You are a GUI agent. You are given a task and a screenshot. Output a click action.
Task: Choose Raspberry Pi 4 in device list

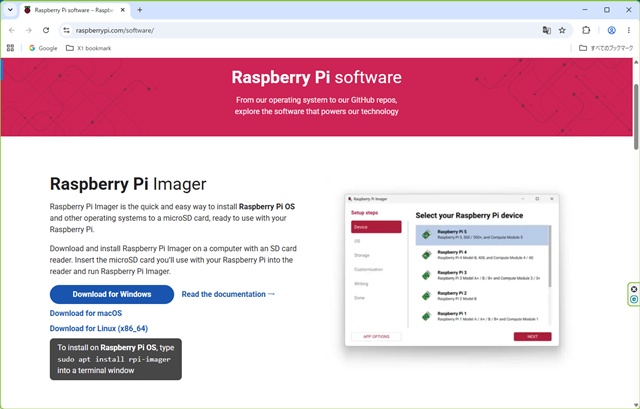click(x=482, y=255)
